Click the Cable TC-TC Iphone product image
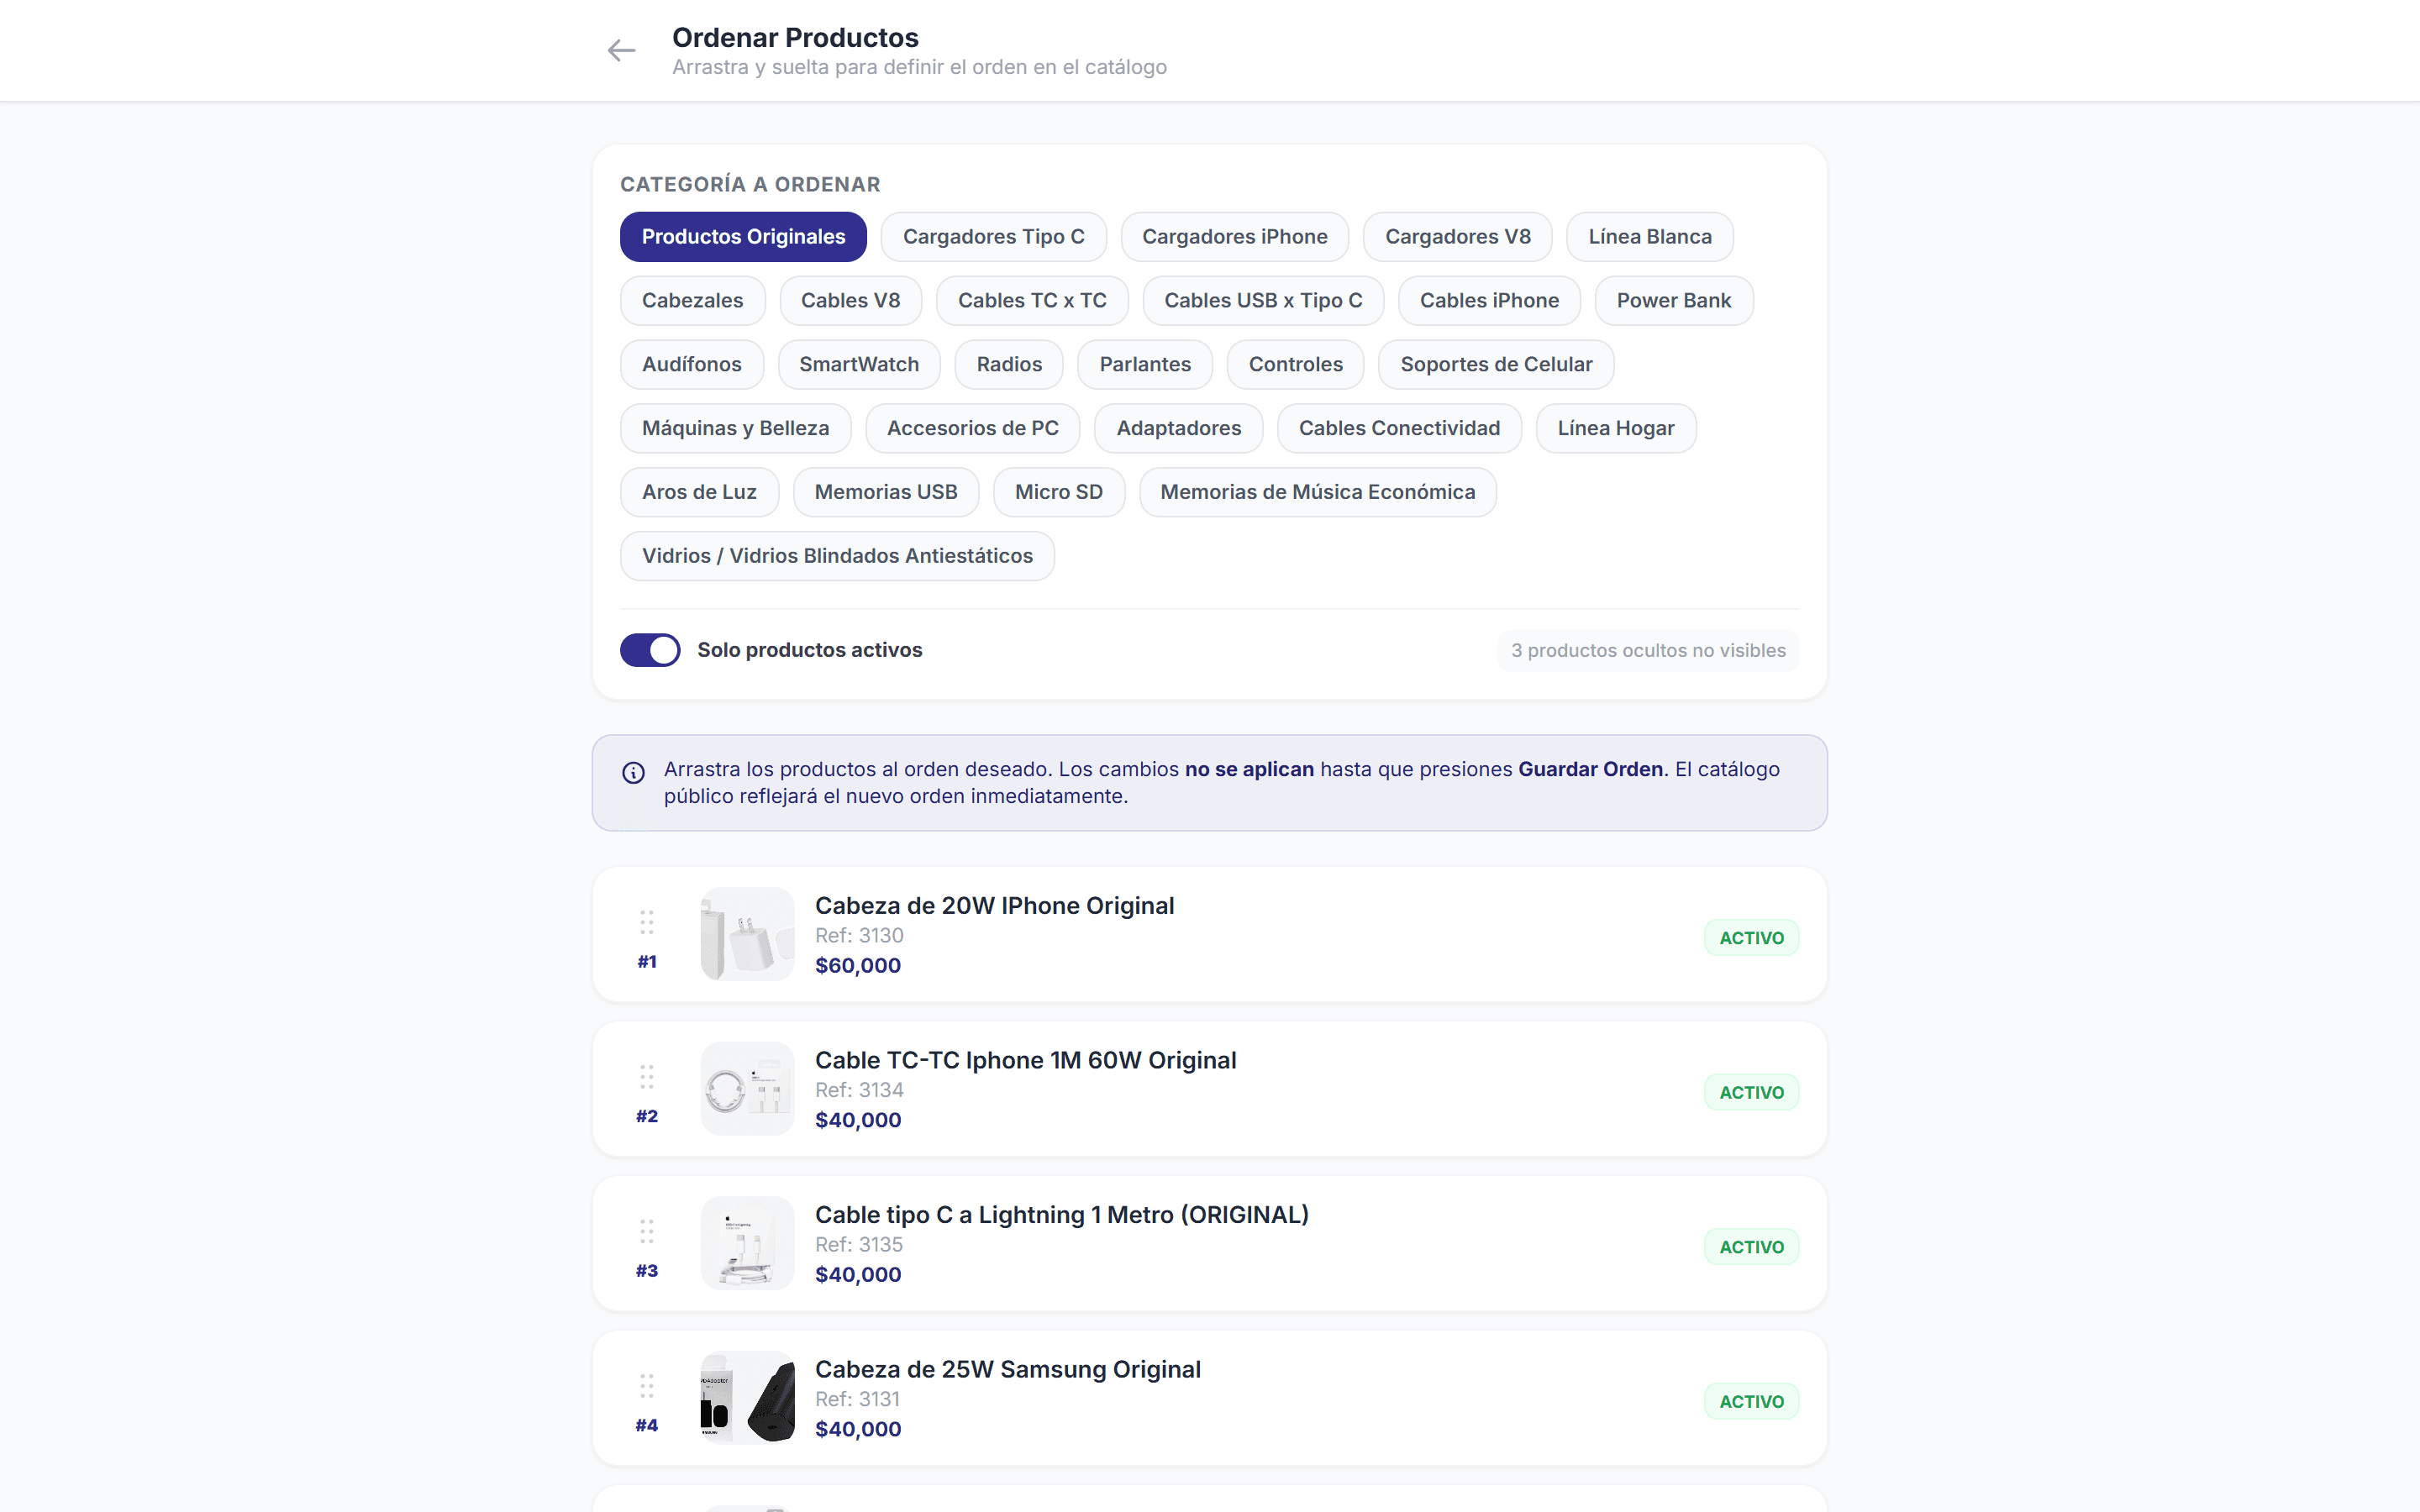 pyautogui.click(x=747, y=1089)
